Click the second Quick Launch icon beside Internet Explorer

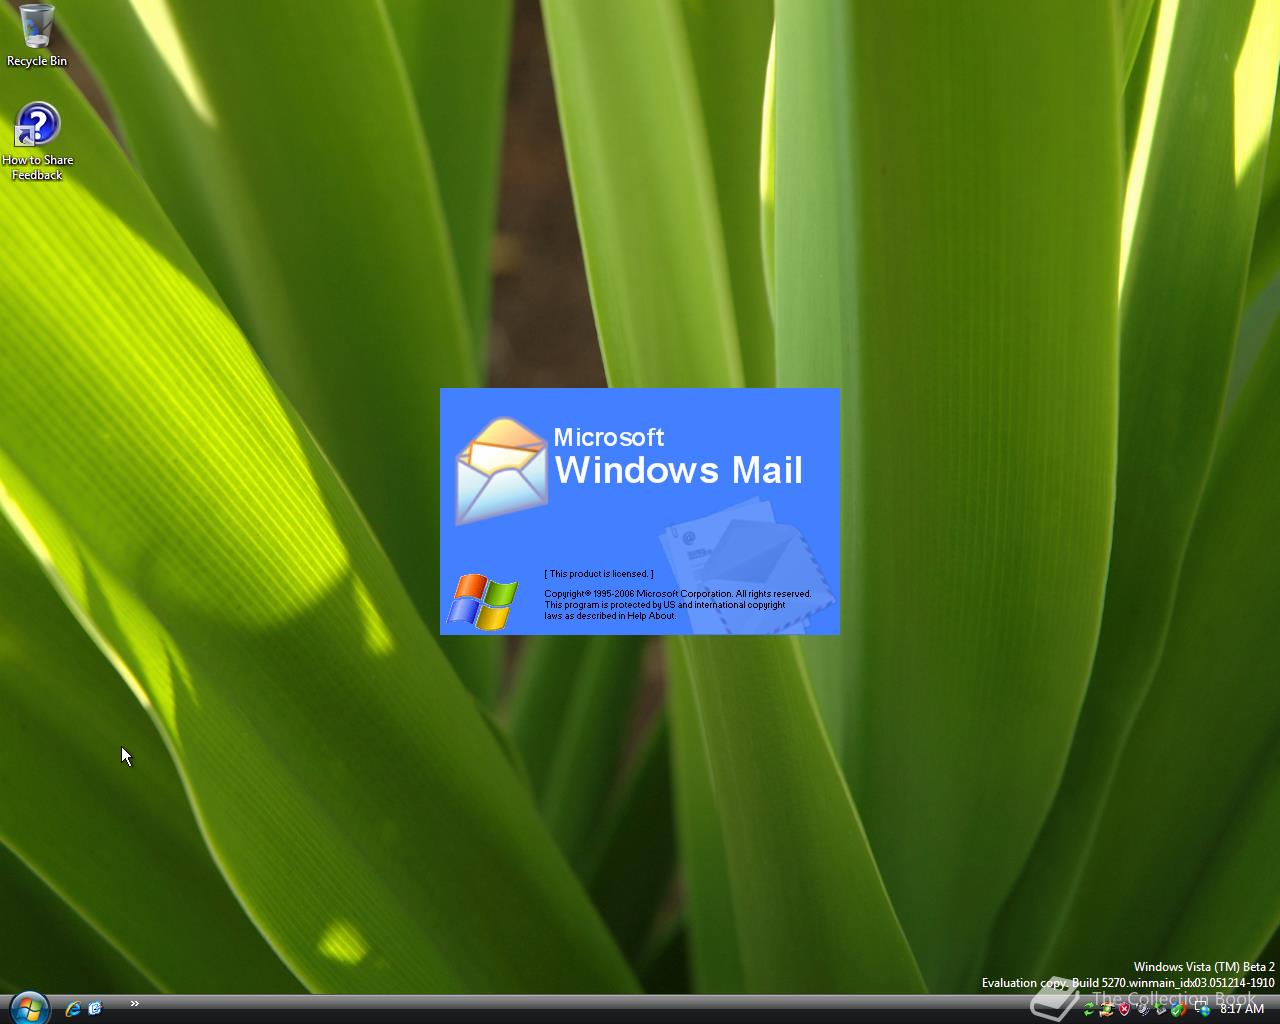click(95, 1009)
